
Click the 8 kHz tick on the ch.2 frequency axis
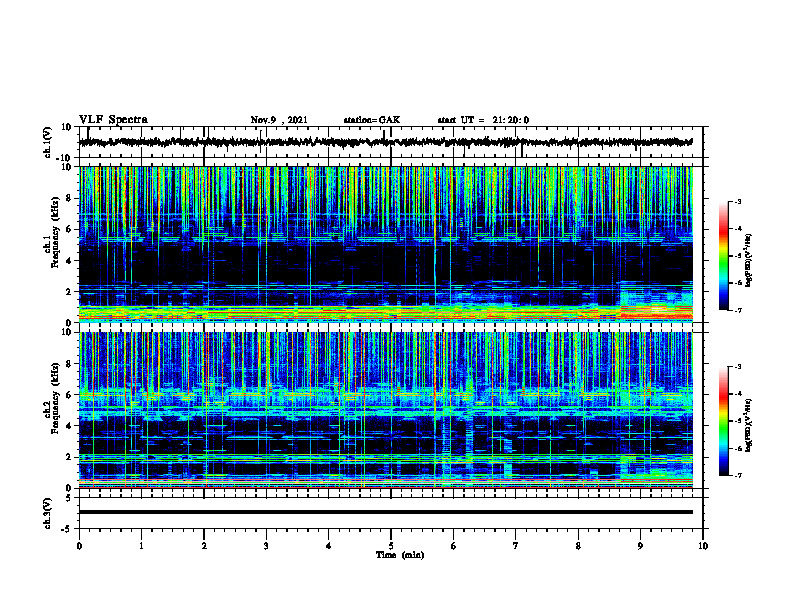[69, 364]
